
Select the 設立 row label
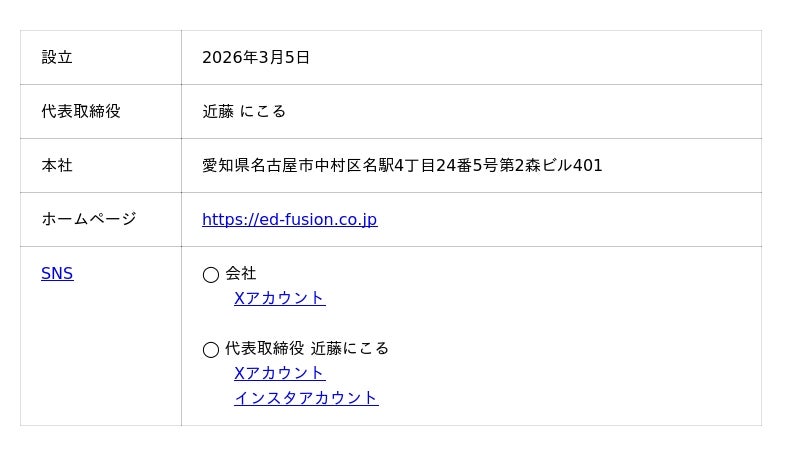coord(57,58)
